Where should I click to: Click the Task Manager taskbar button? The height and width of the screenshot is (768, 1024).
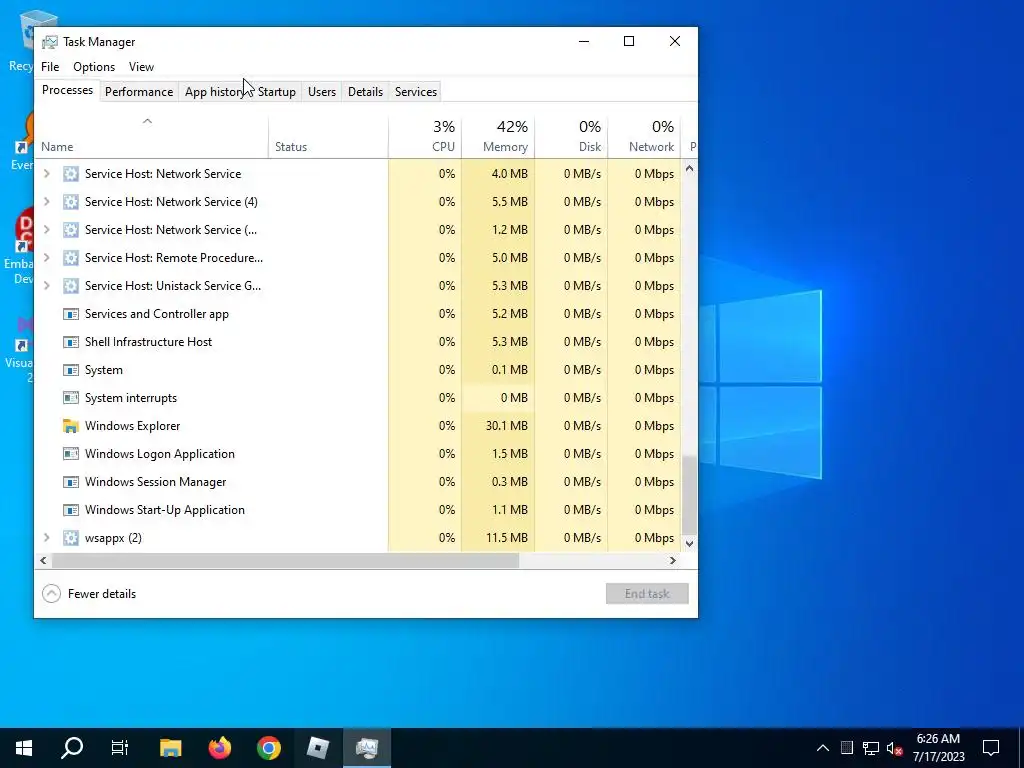367,748
